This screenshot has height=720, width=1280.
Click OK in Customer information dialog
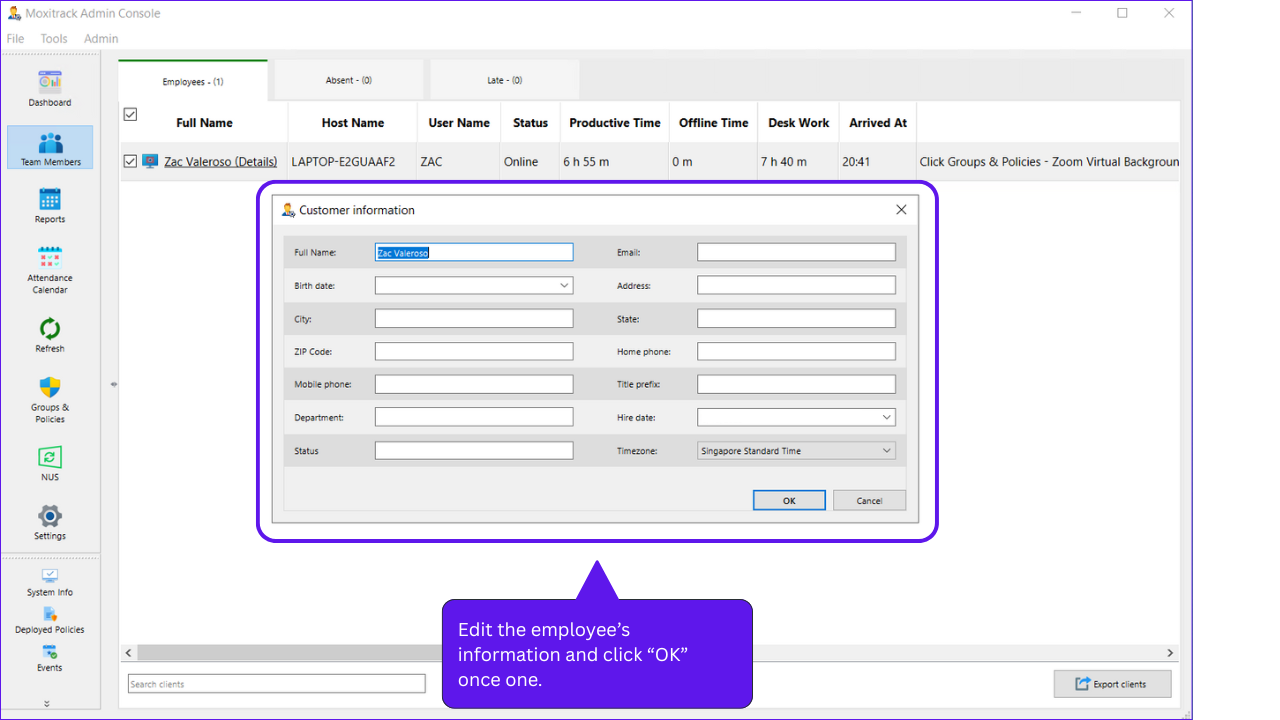pos(789,500)
